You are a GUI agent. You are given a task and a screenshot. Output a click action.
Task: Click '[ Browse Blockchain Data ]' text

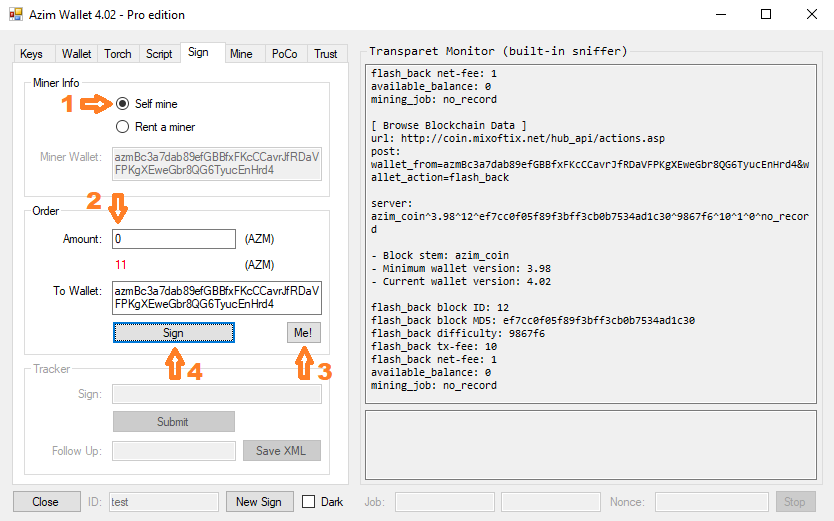coord(449,125)
